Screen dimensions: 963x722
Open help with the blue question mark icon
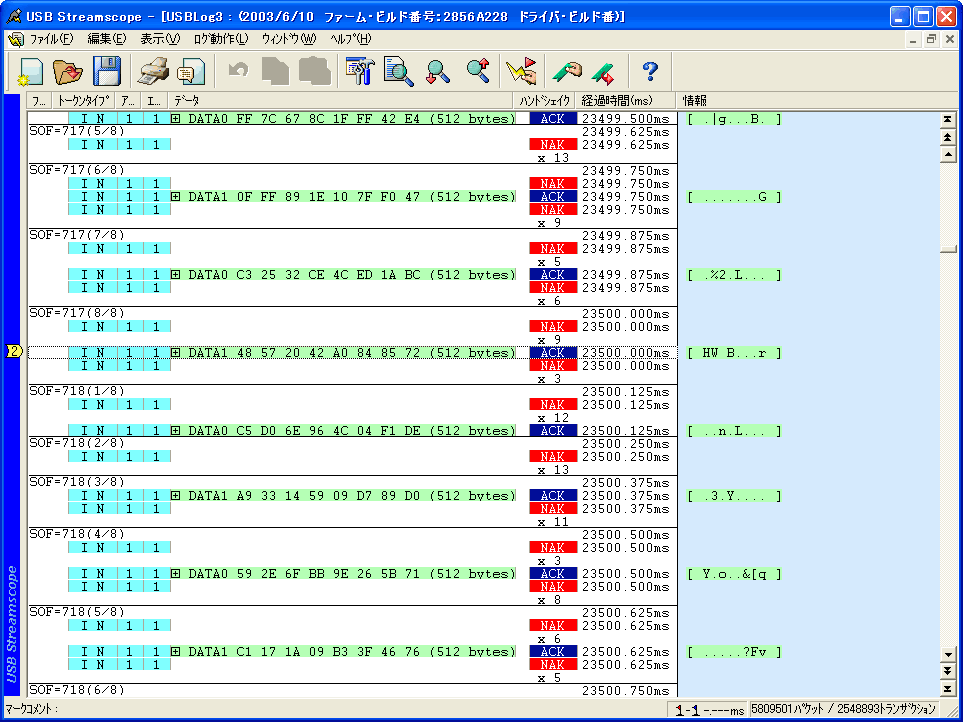click(650, 71)
